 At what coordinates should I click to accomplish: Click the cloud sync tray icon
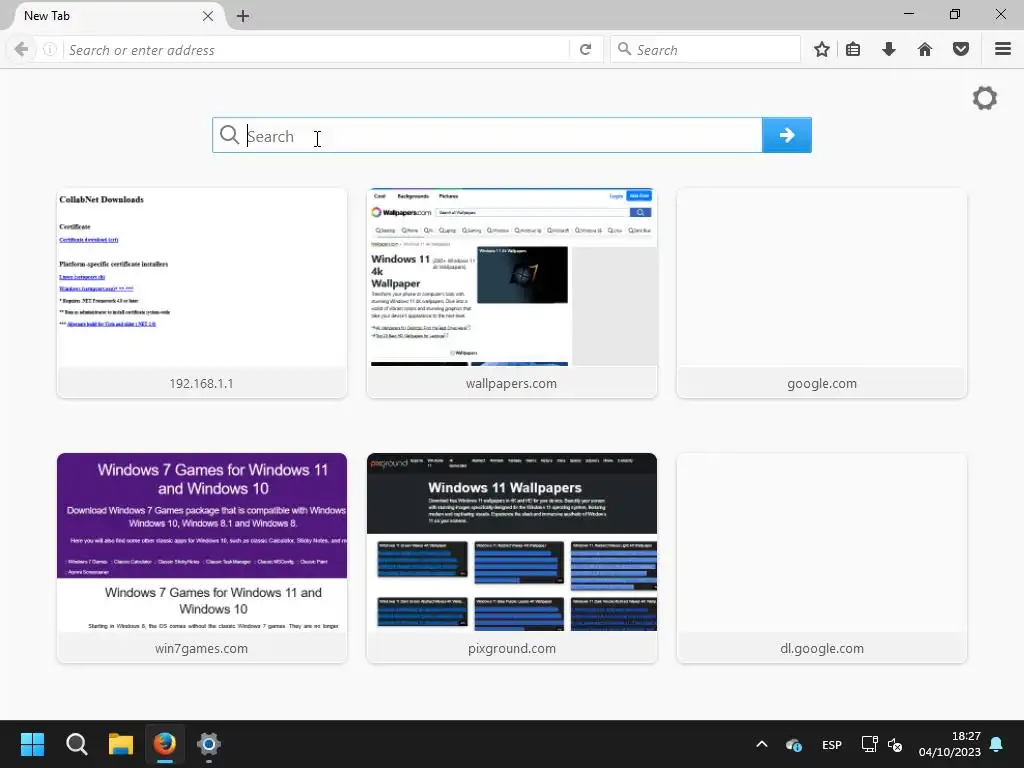pyautogui.click(x=794, y=744)
